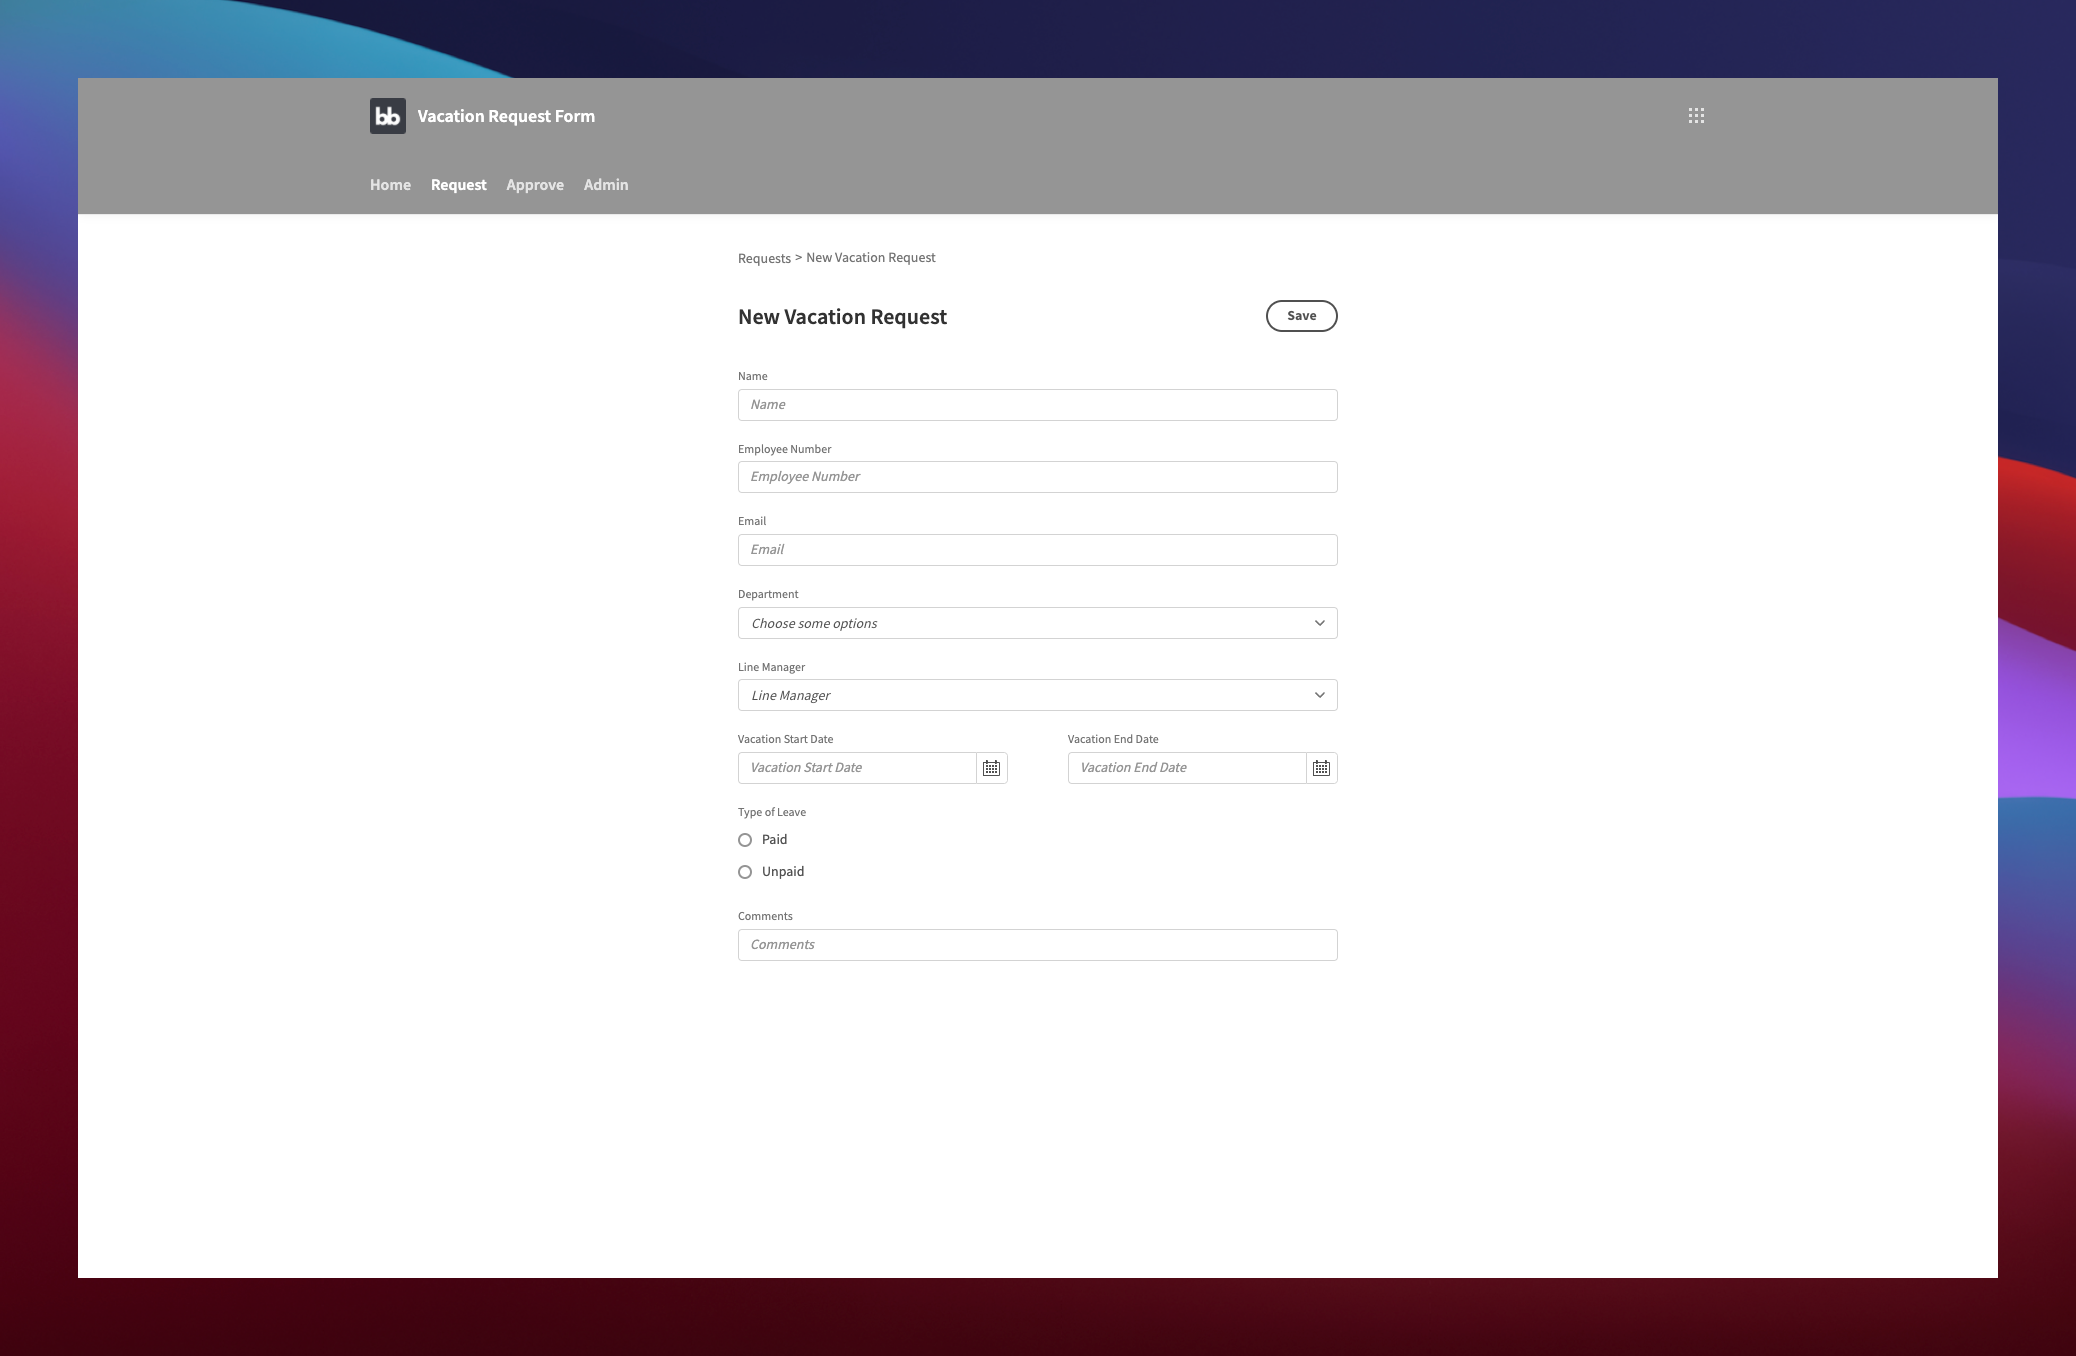Screen dimensions: 2076x1356
Task: Click the calendar icon for Vacation End Date
Action: pos(1321,767)
